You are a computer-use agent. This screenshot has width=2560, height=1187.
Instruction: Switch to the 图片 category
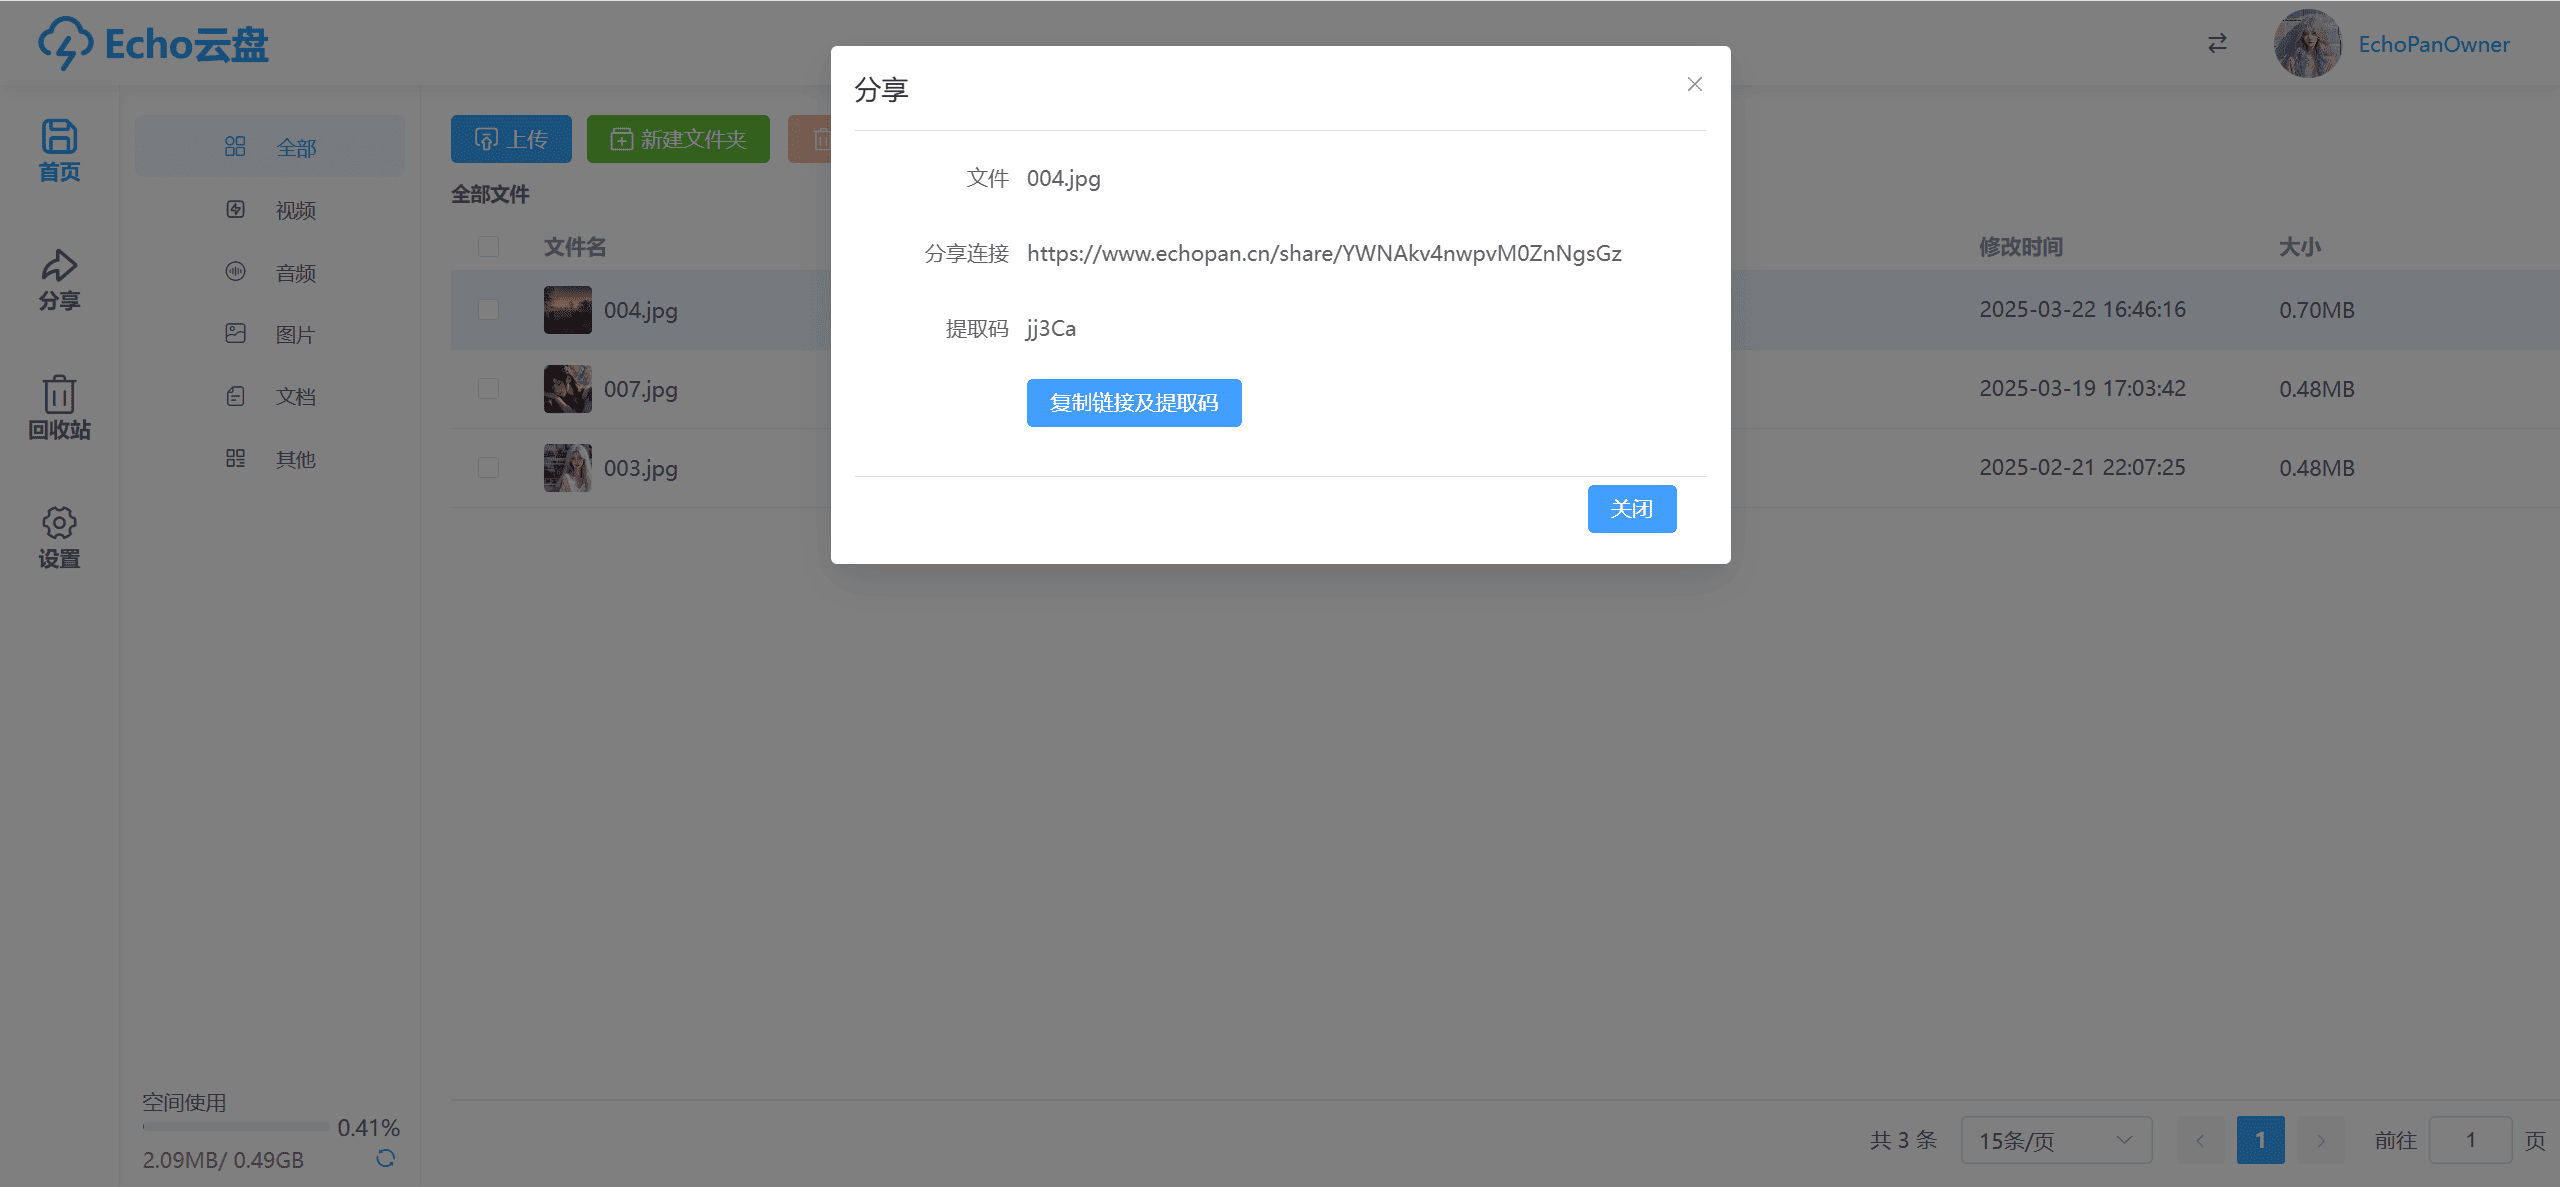295,334
